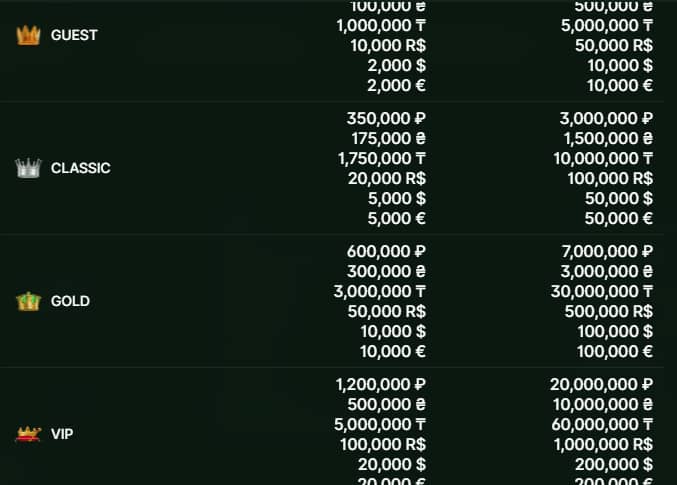677x485 pixels.
Task: Click the 600,000 ₽ value in GOLD row
Action: (386, 251)
